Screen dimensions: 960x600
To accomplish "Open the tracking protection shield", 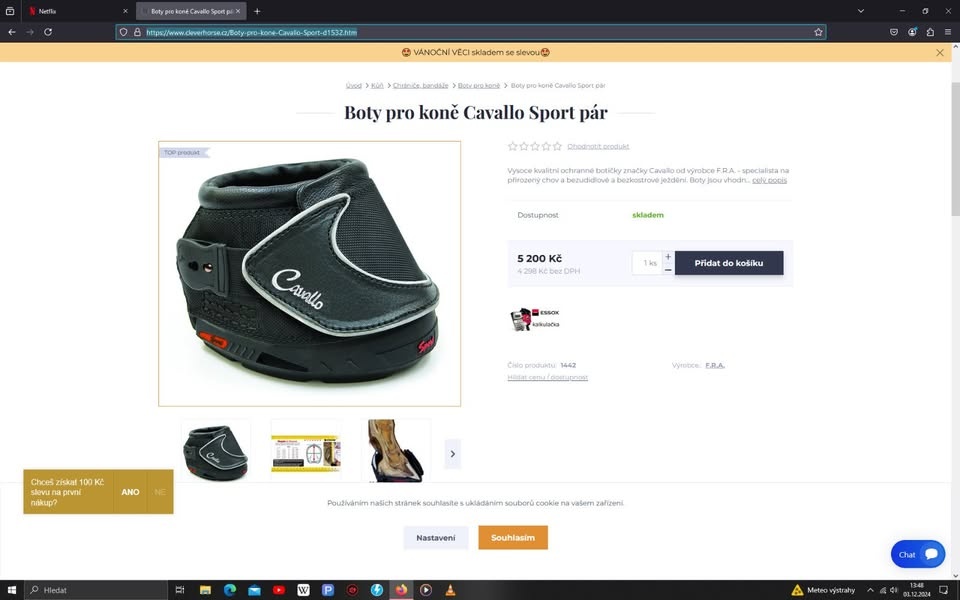I will coord(123,32).
